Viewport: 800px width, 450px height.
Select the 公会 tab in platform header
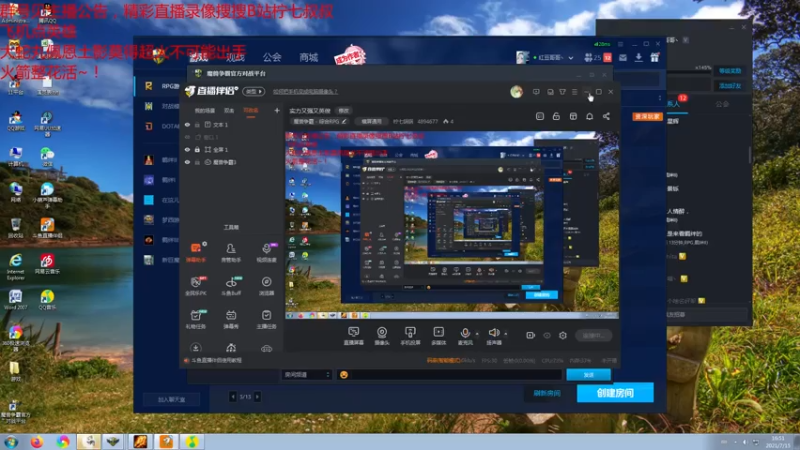pyautogui.click(x=272, y=57)
